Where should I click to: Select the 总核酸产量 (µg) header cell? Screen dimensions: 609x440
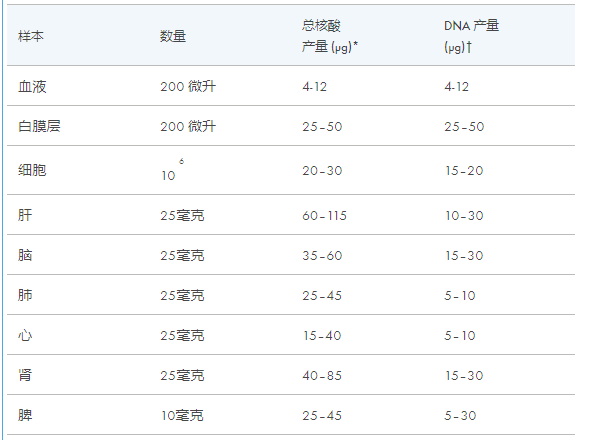[x=330, y=36]
